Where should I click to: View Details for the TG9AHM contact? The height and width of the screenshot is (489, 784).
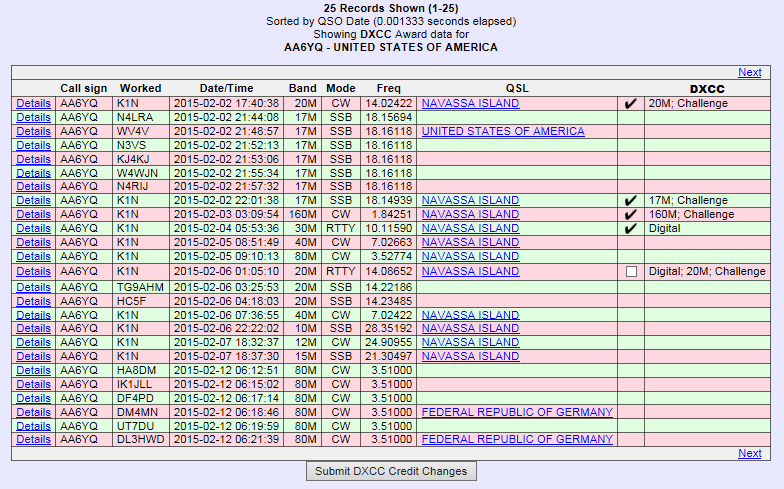33,287
